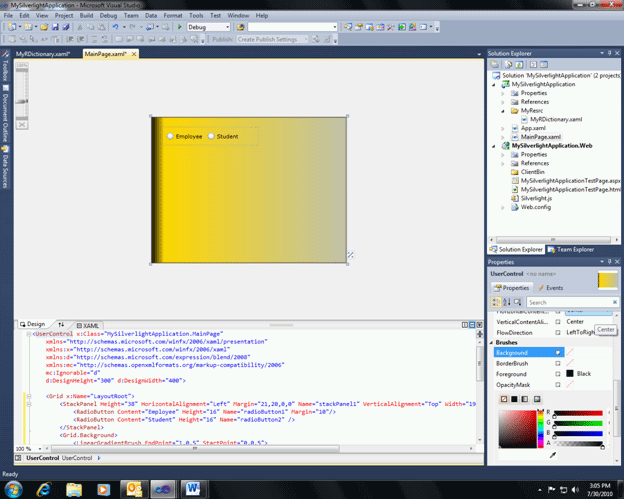
Task: Select the gradient brush icon
Action: [x=525, y=399]
